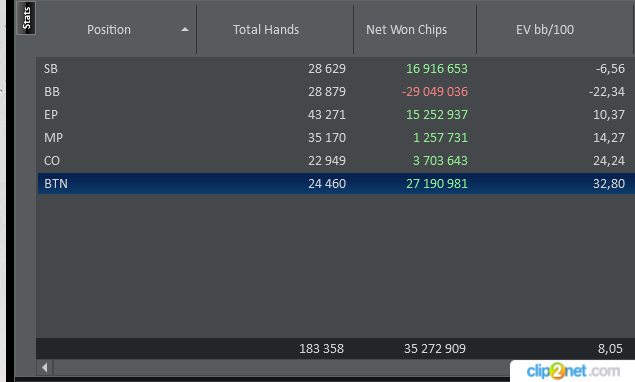Click the BB net won value -29 049 036
The width and height of the screenshot is (635, 382).
coord(435,92)
